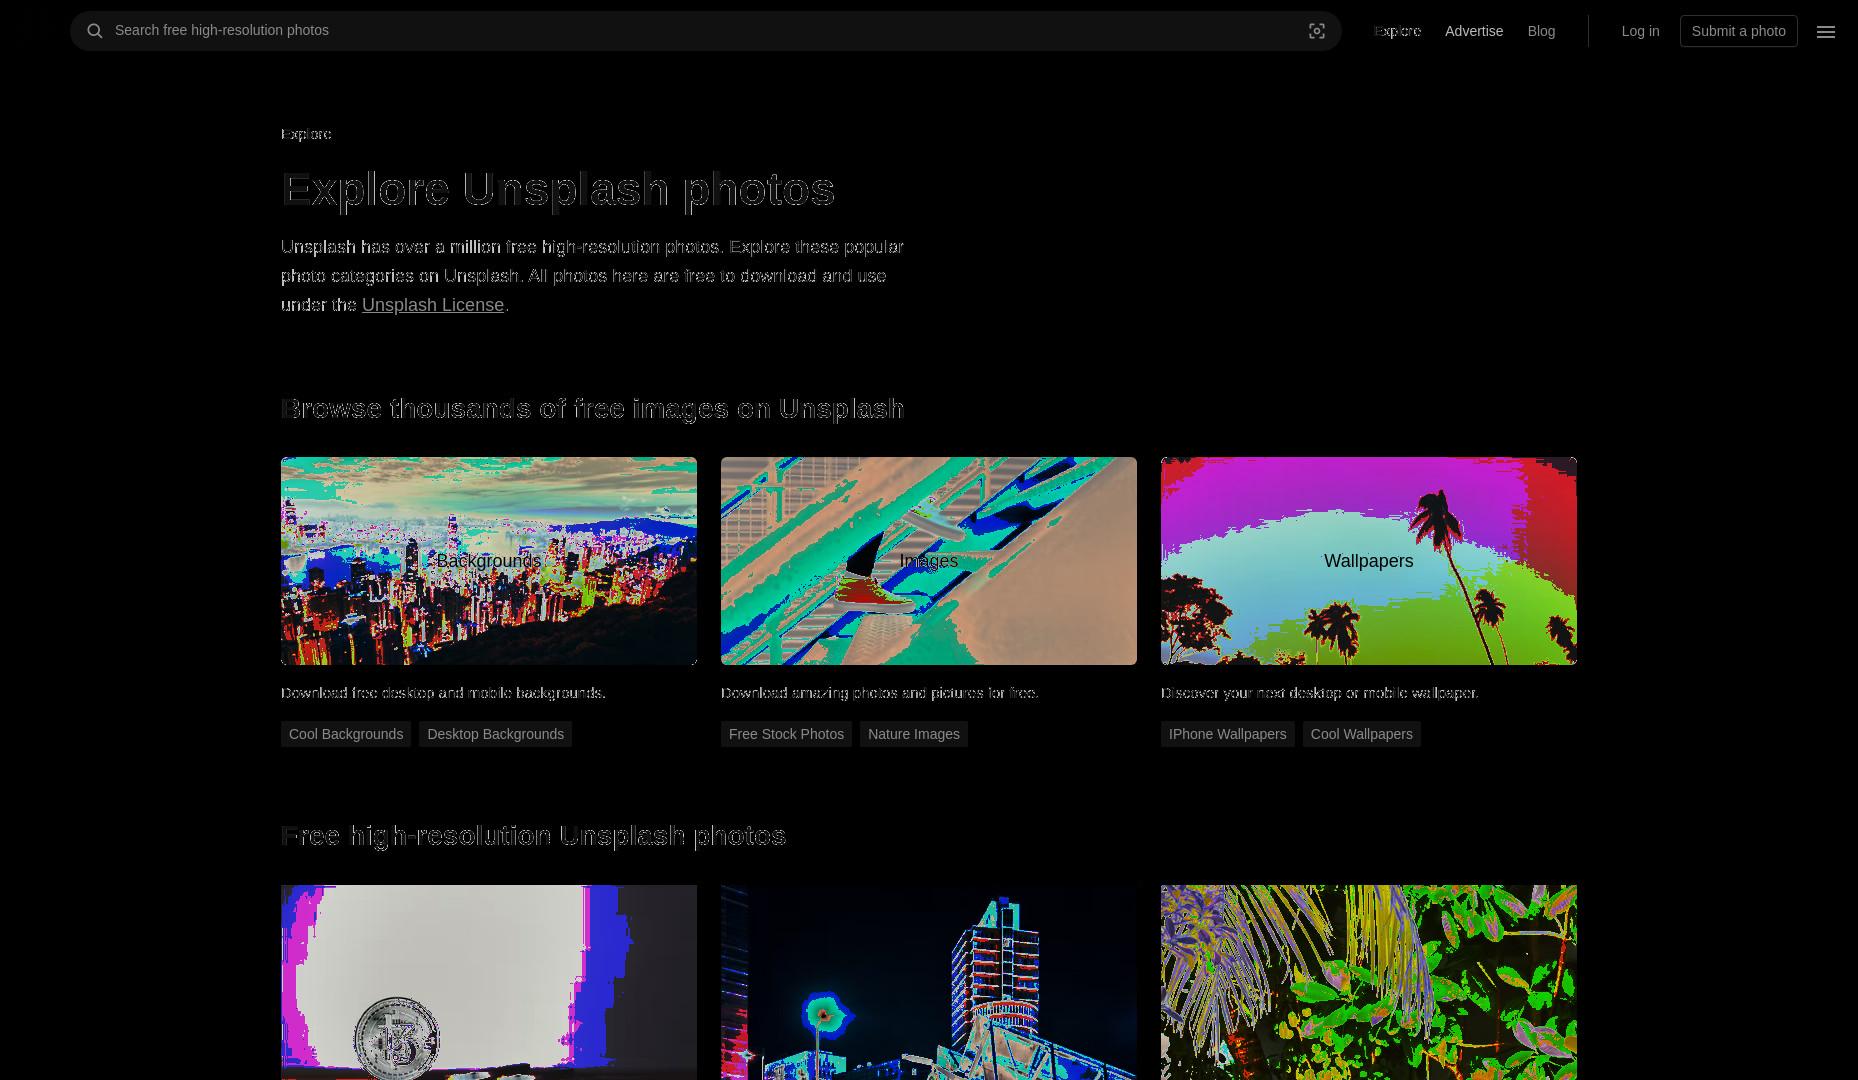The height and width of the screenshot is (1080, 1858).
Task: Click the Submit a photo button
Action: (x=1738, y=31)
